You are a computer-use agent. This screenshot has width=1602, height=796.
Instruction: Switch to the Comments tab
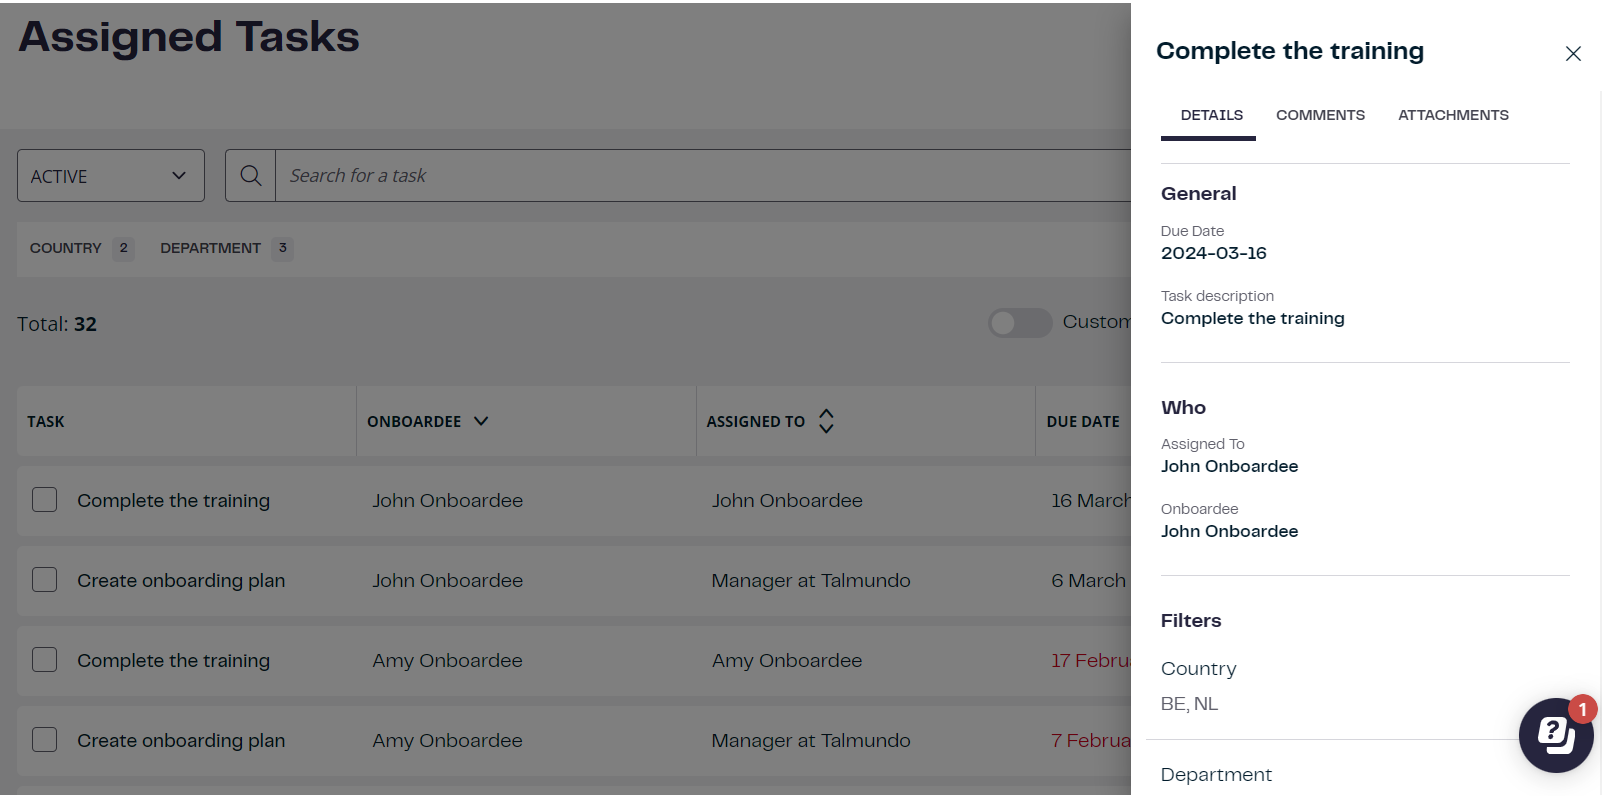tap(1320, 115)
